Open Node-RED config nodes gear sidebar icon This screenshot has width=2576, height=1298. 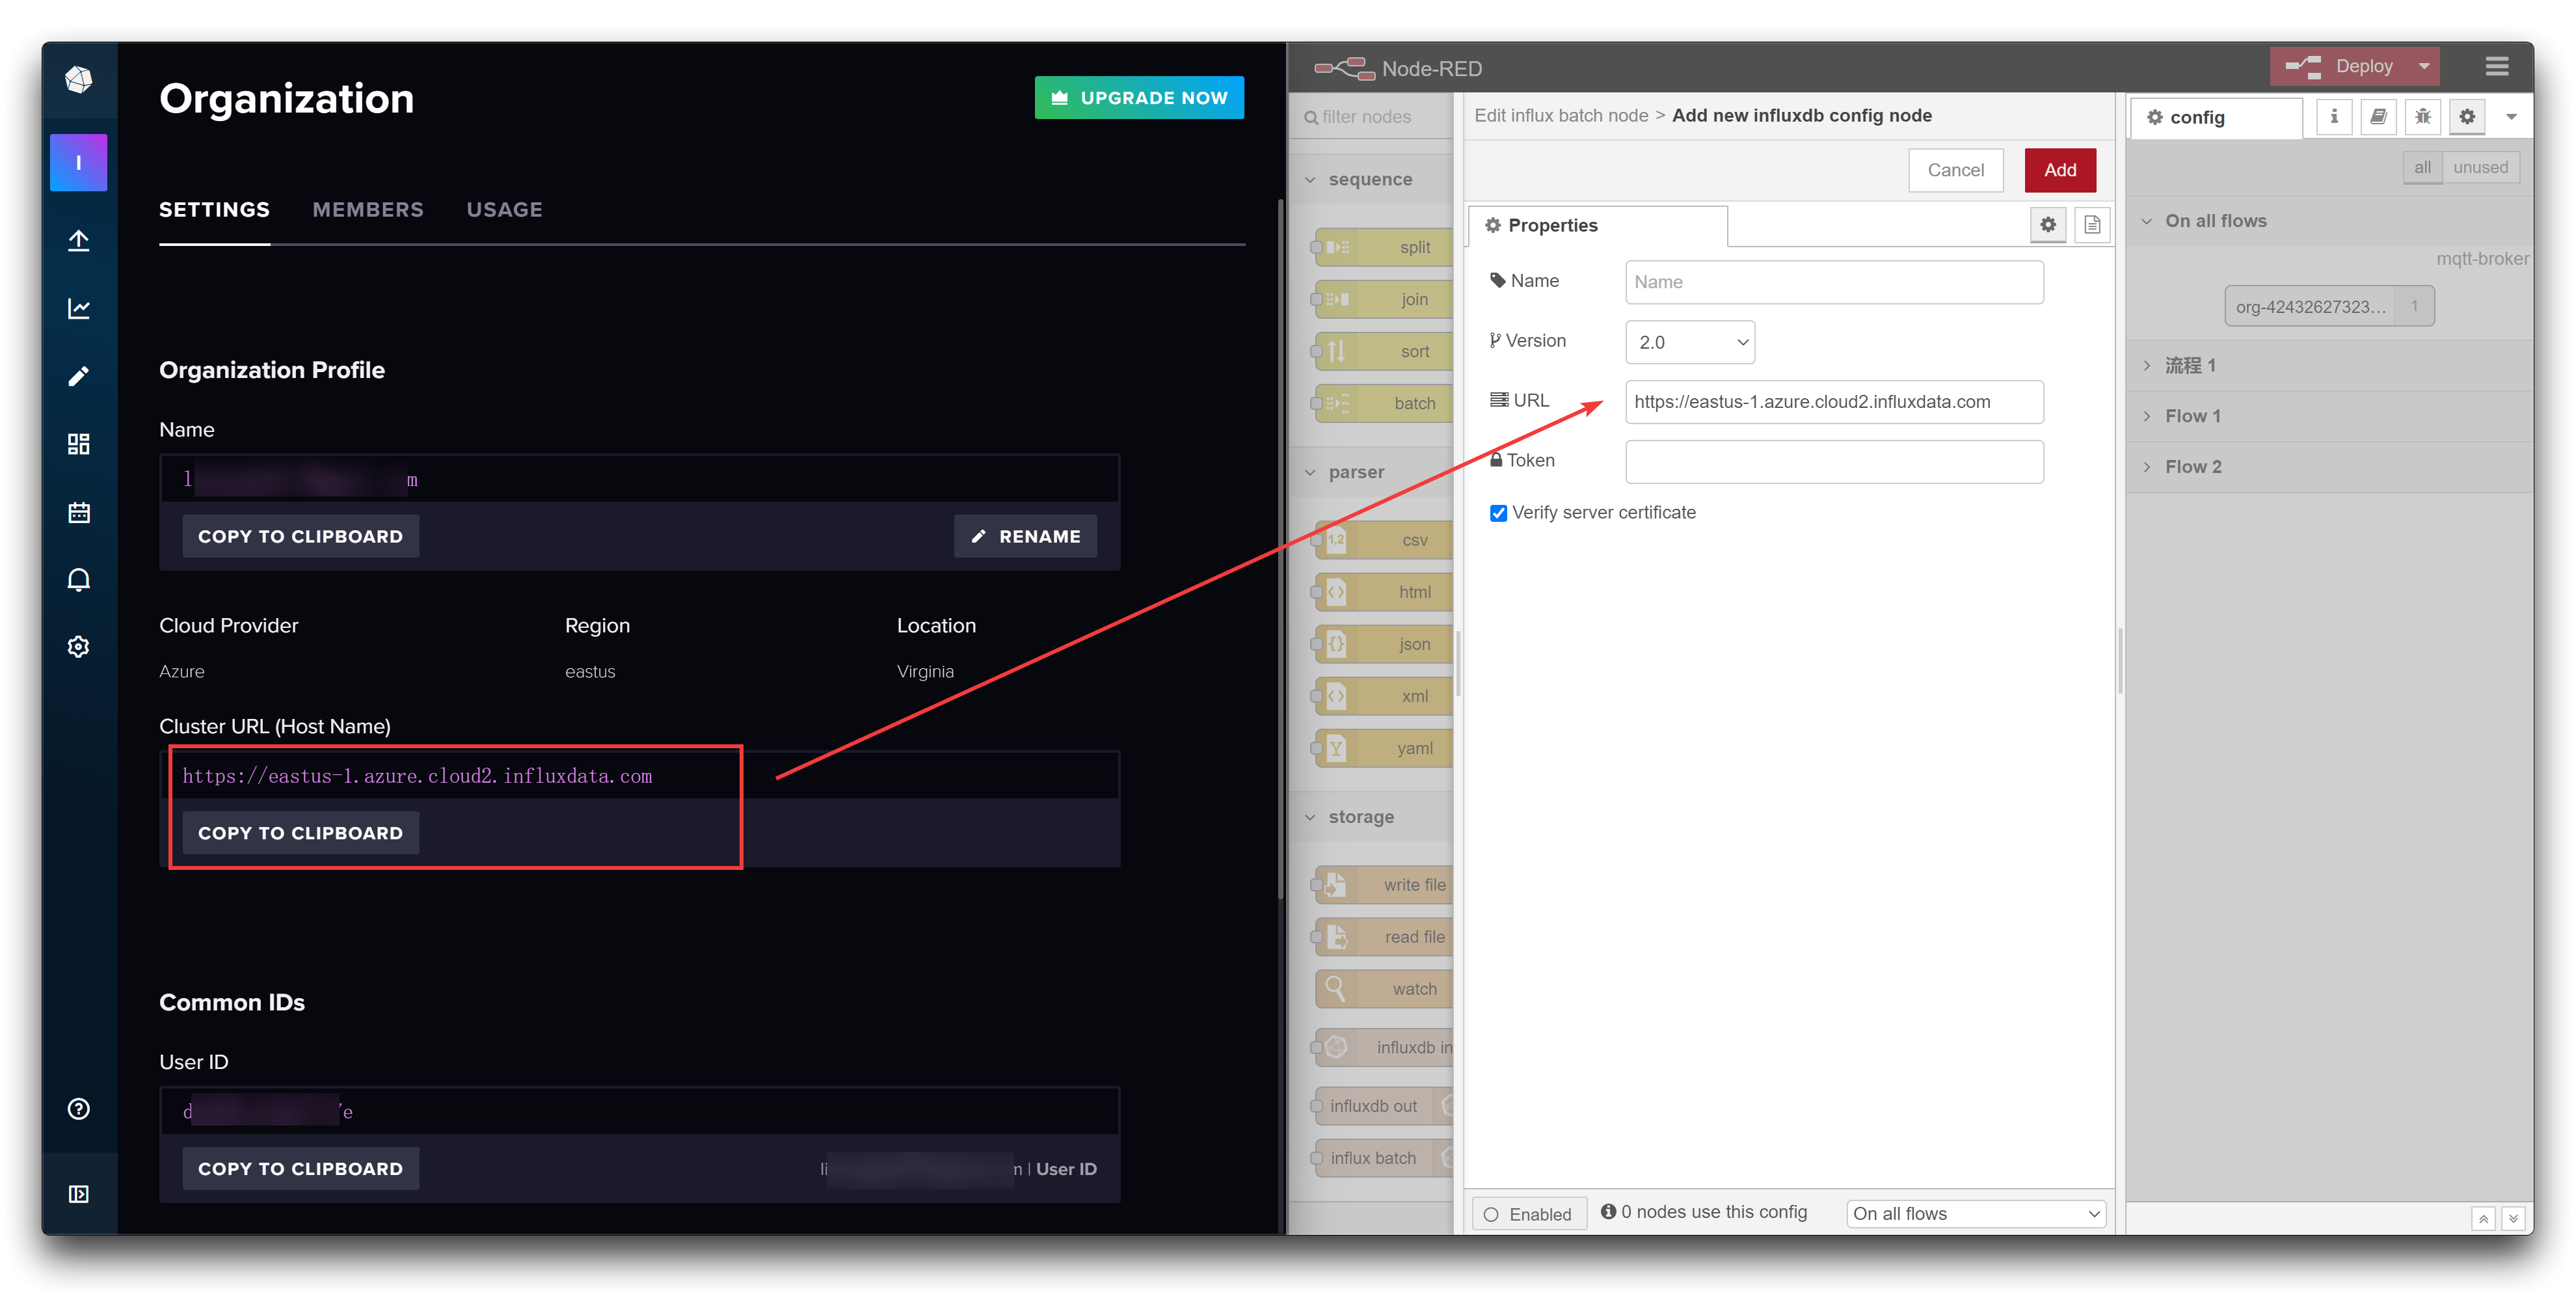pos(2467,117)
